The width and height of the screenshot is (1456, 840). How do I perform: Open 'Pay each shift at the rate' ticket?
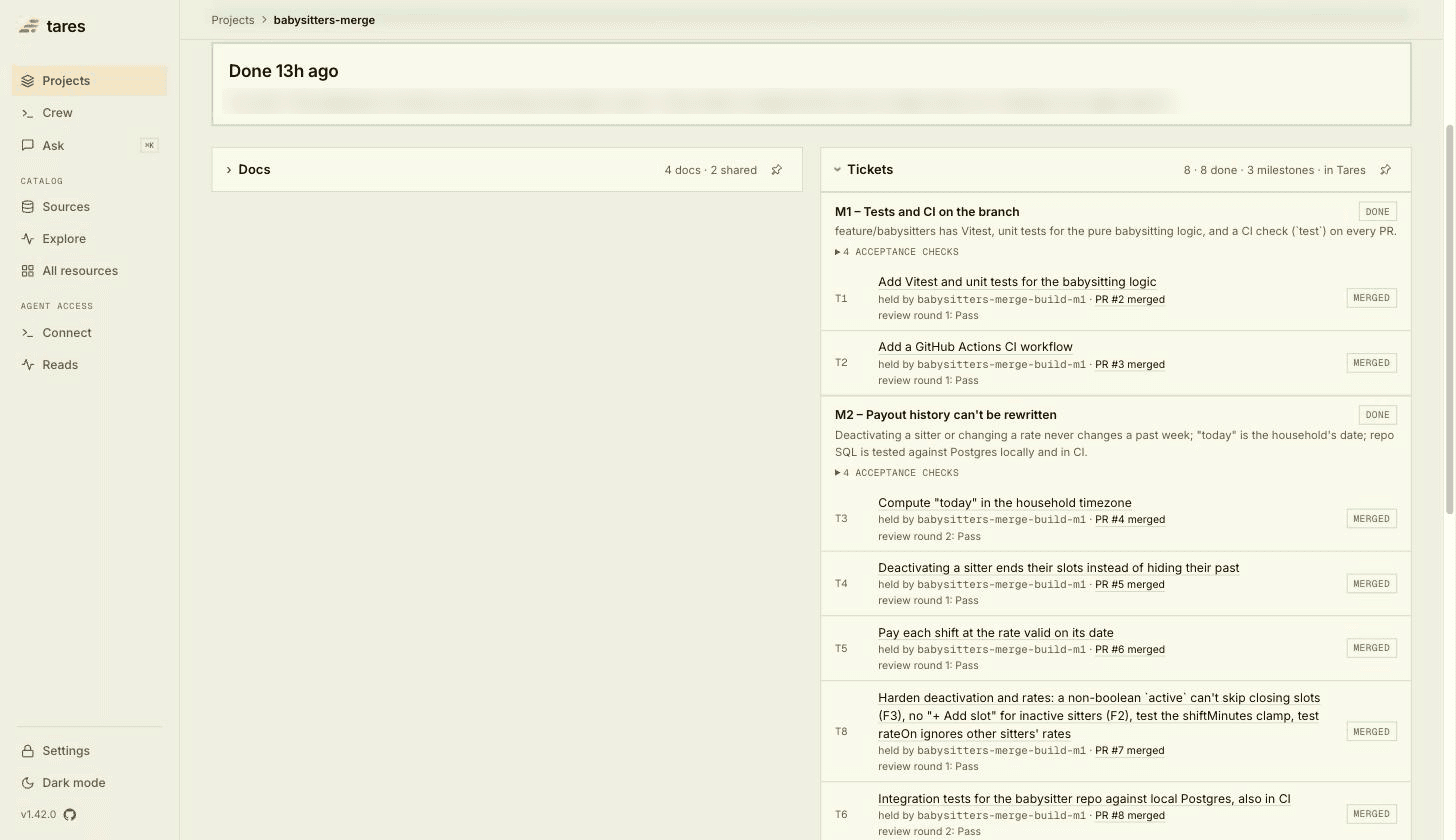click(x=996, y=633)
